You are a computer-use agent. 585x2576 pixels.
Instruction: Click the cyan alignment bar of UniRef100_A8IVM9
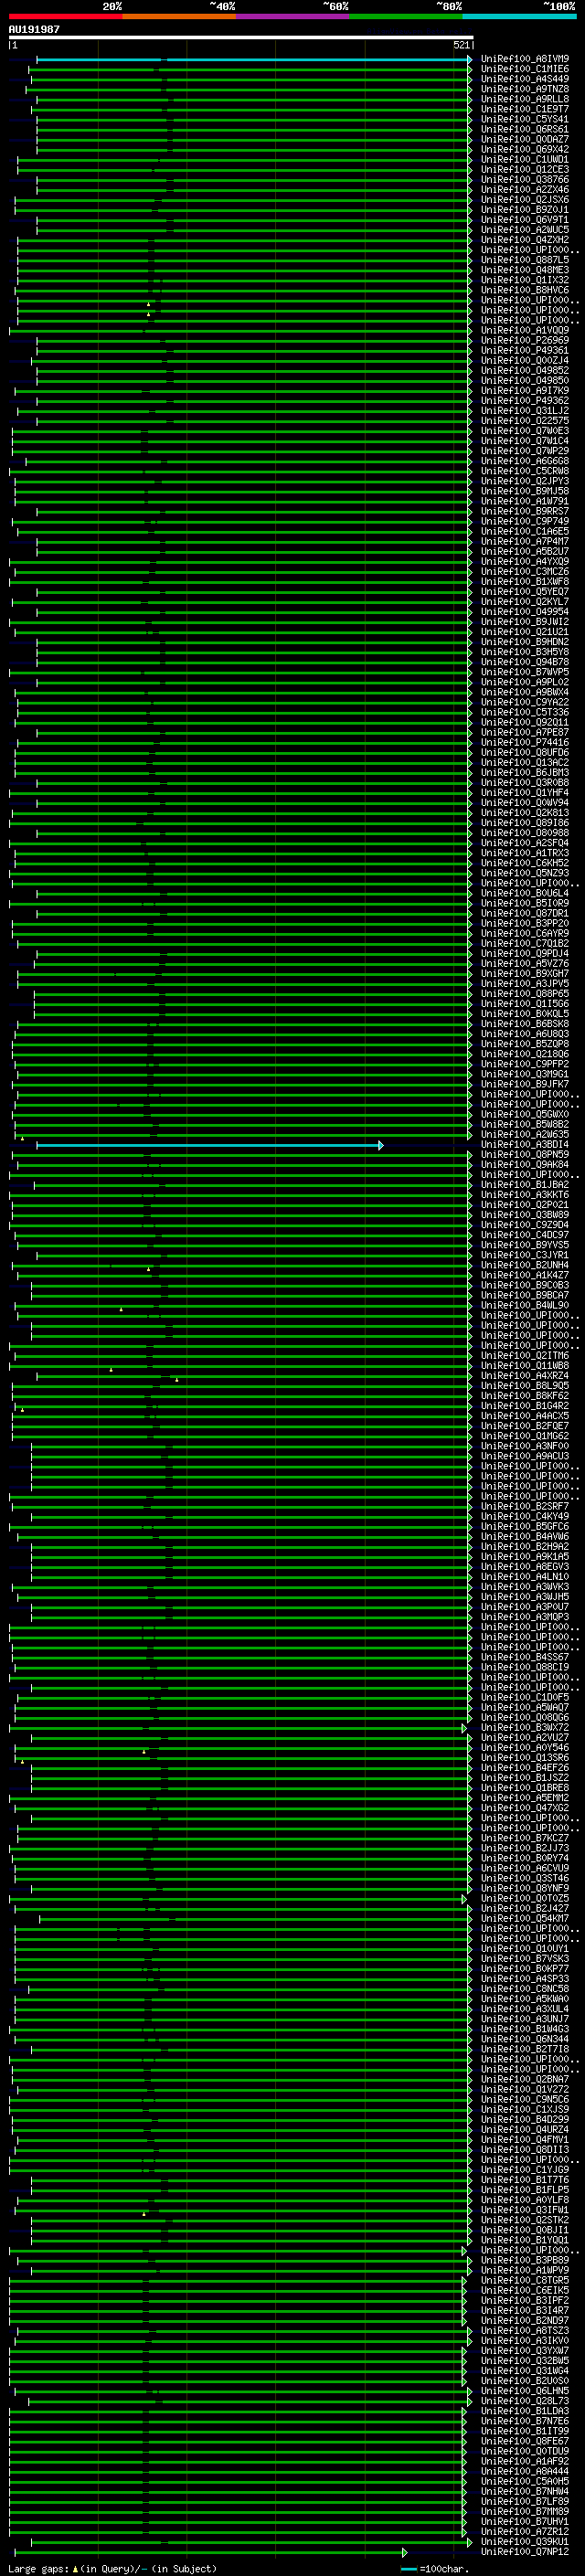(x=254, y=59)
